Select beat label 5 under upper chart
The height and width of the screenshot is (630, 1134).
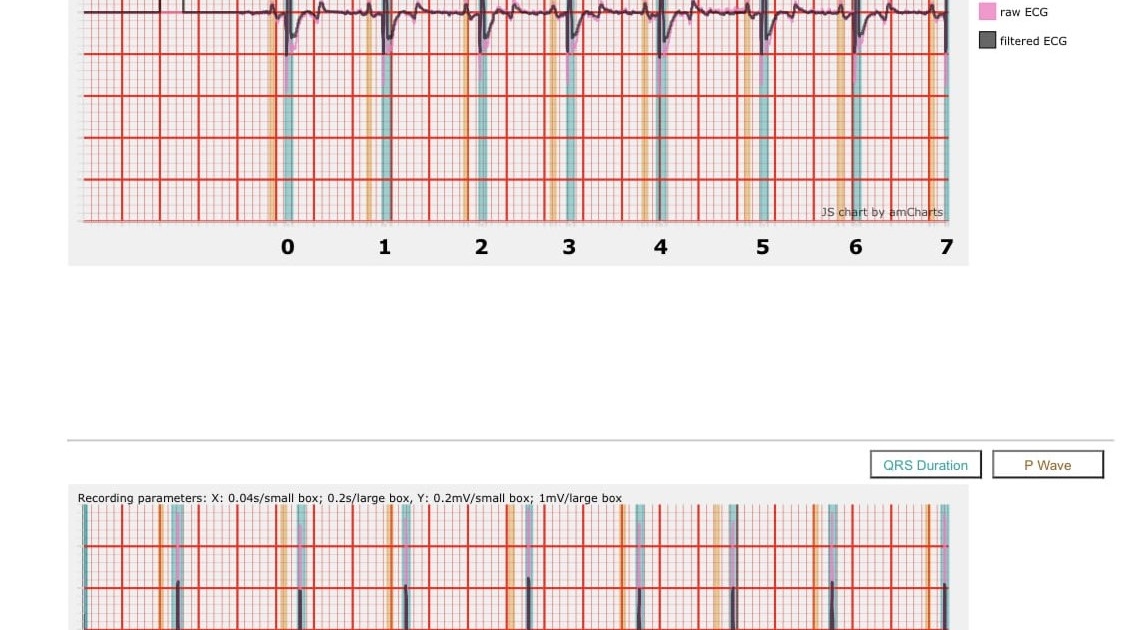coord(763,247)
